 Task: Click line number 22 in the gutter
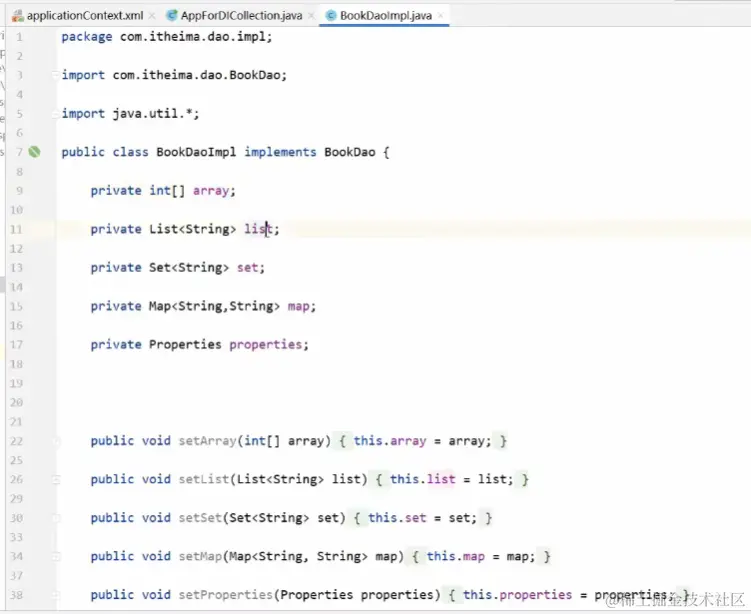coord(16,441)
